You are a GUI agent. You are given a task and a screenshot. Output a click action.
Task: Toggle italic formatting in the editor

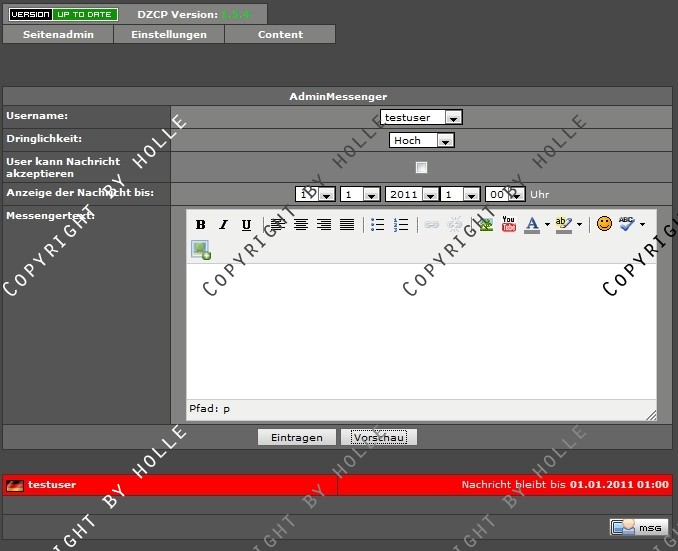(223, 225)
